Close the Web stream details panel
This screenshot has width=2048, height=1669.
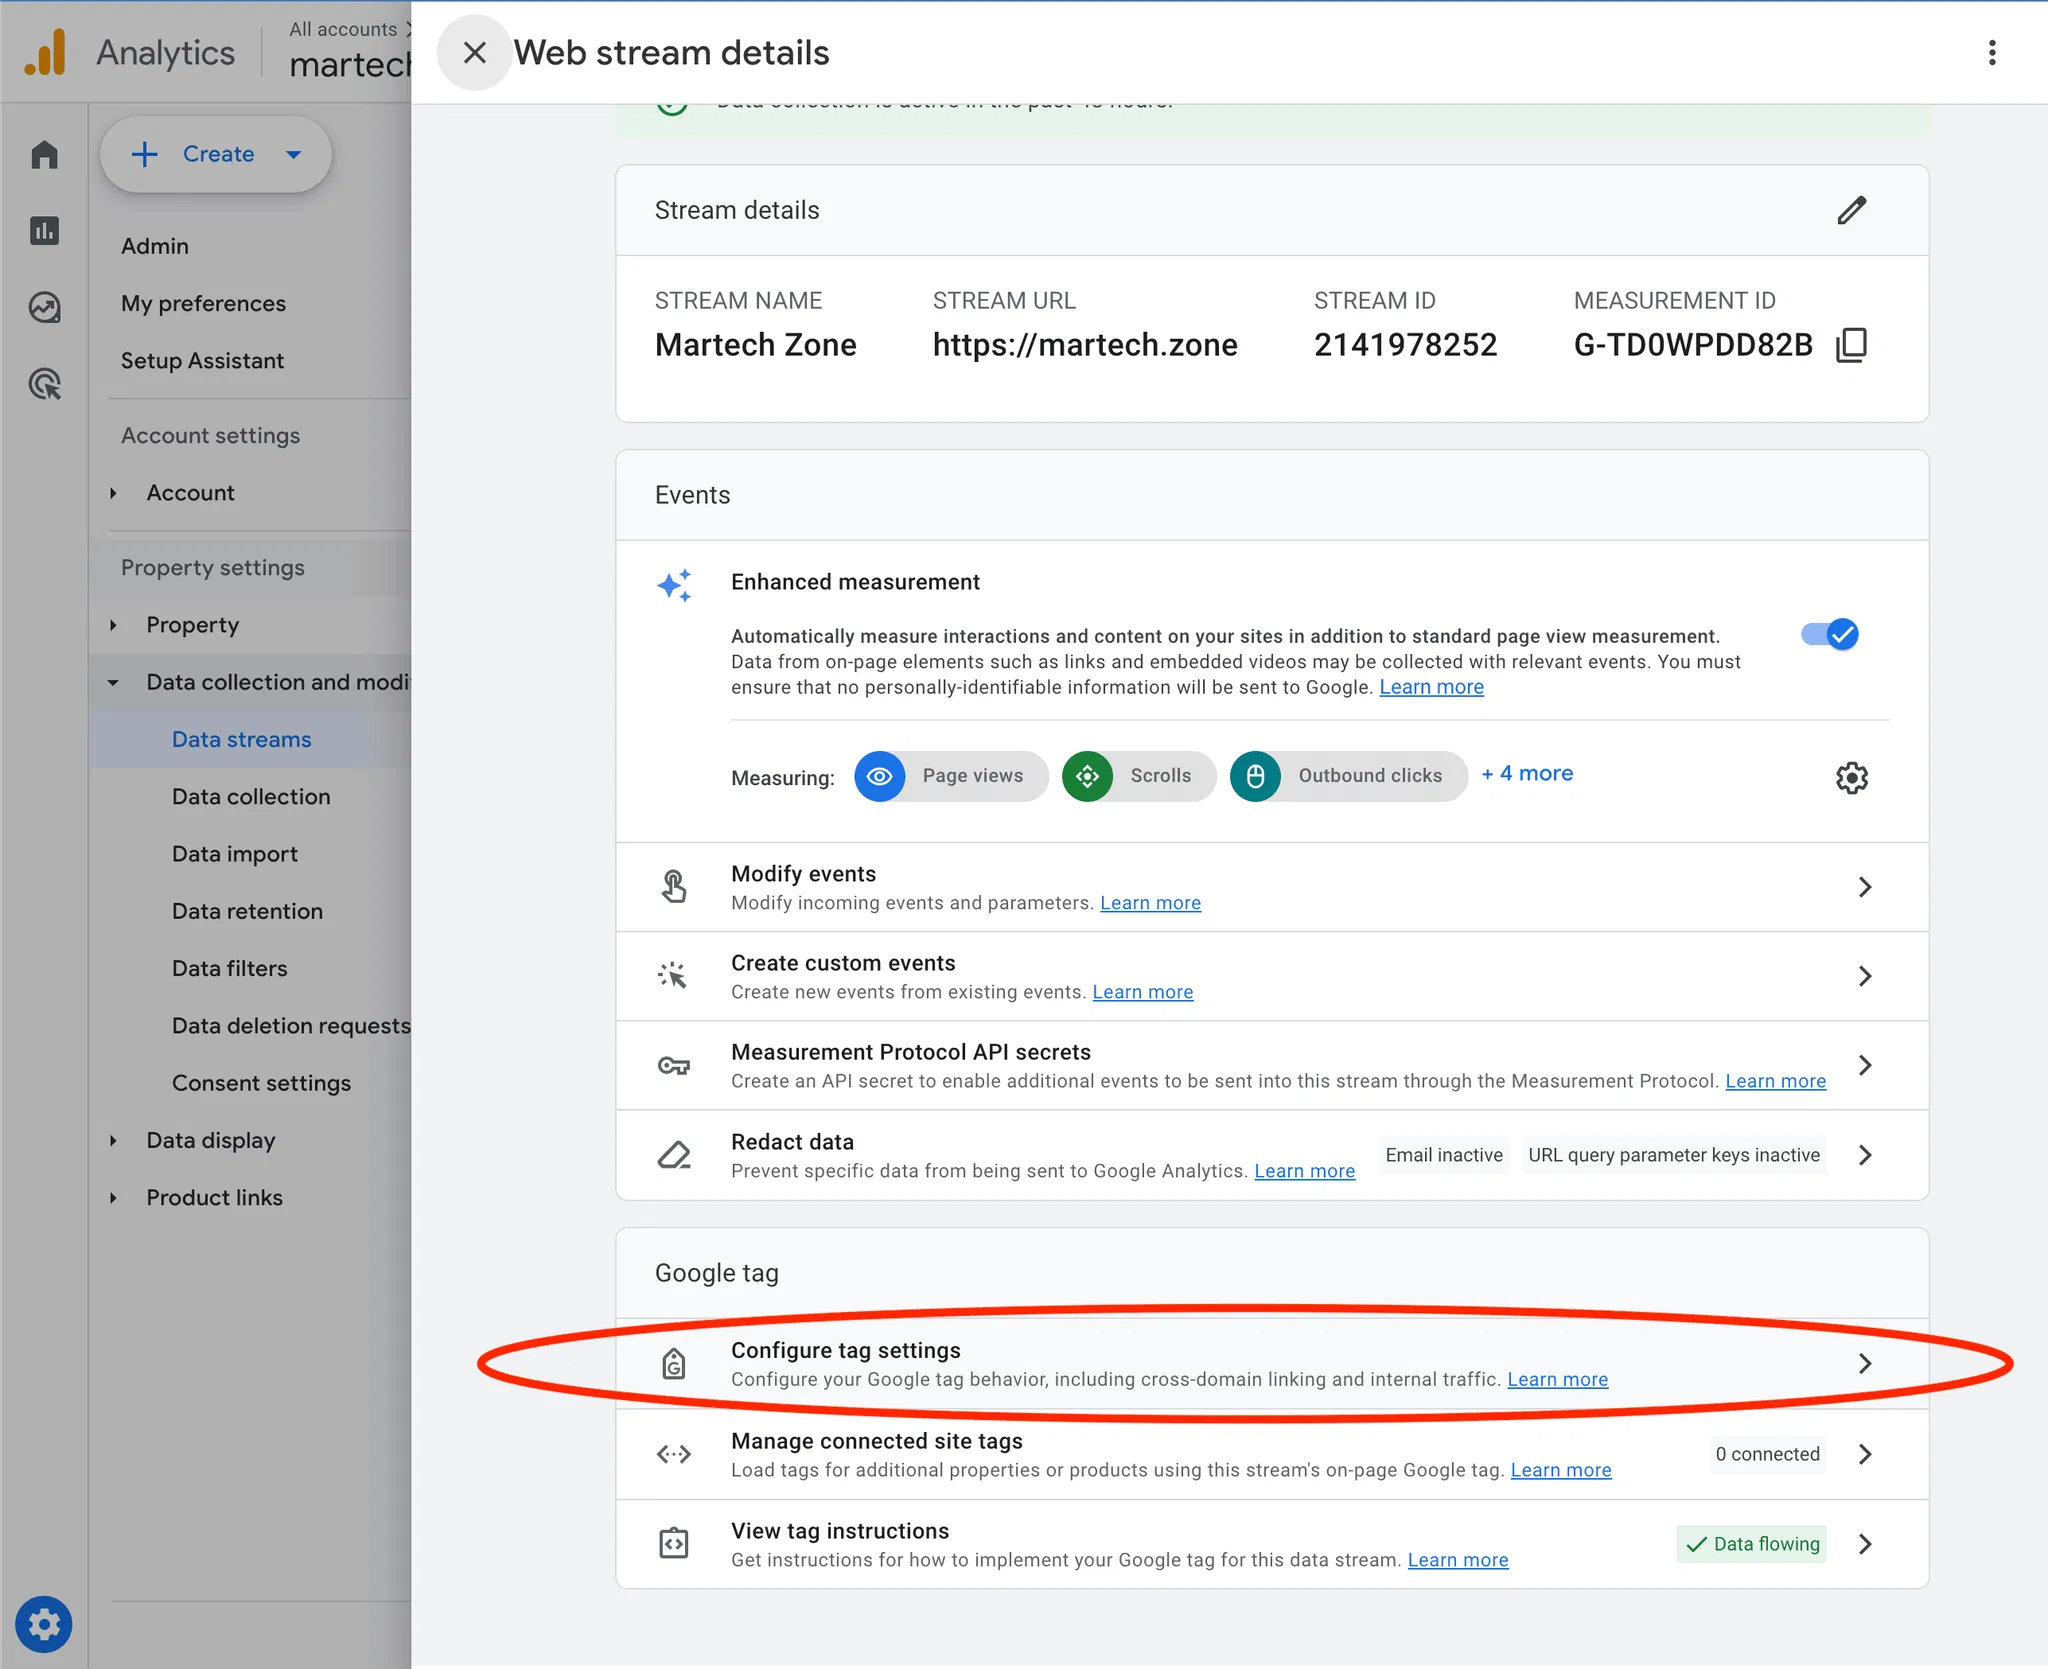[475, 53]
